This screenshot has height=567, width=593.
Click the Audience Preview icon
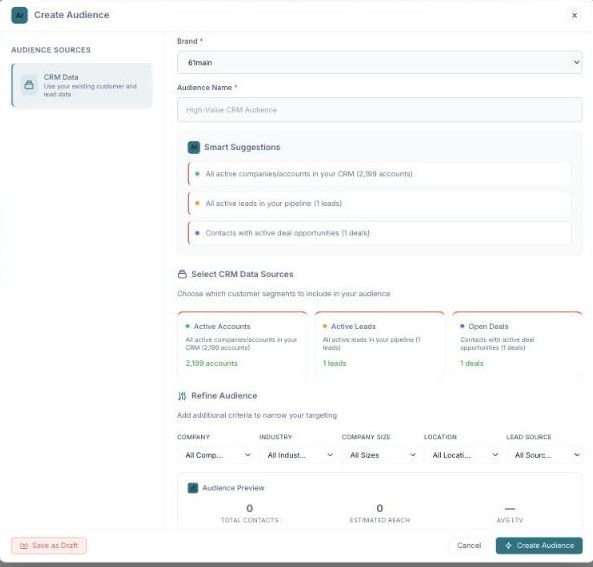[193, 488]
